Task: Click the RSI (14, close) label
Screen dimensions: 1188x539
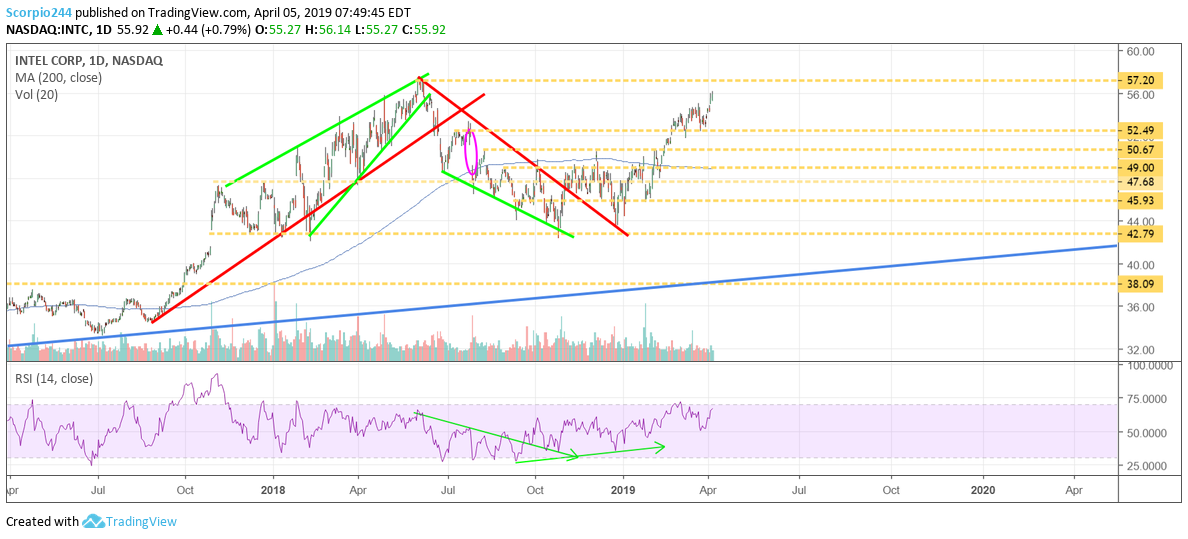Action: (54, 378)
